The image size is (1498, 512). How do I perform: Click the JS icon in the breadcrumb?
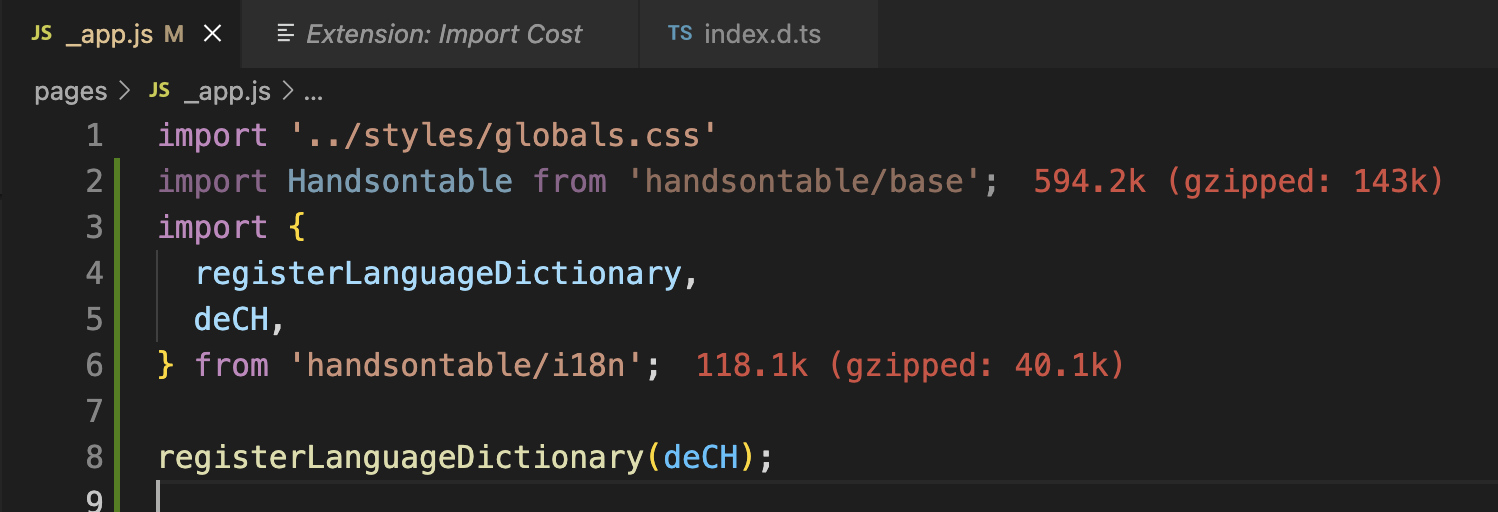pos(159,92)
